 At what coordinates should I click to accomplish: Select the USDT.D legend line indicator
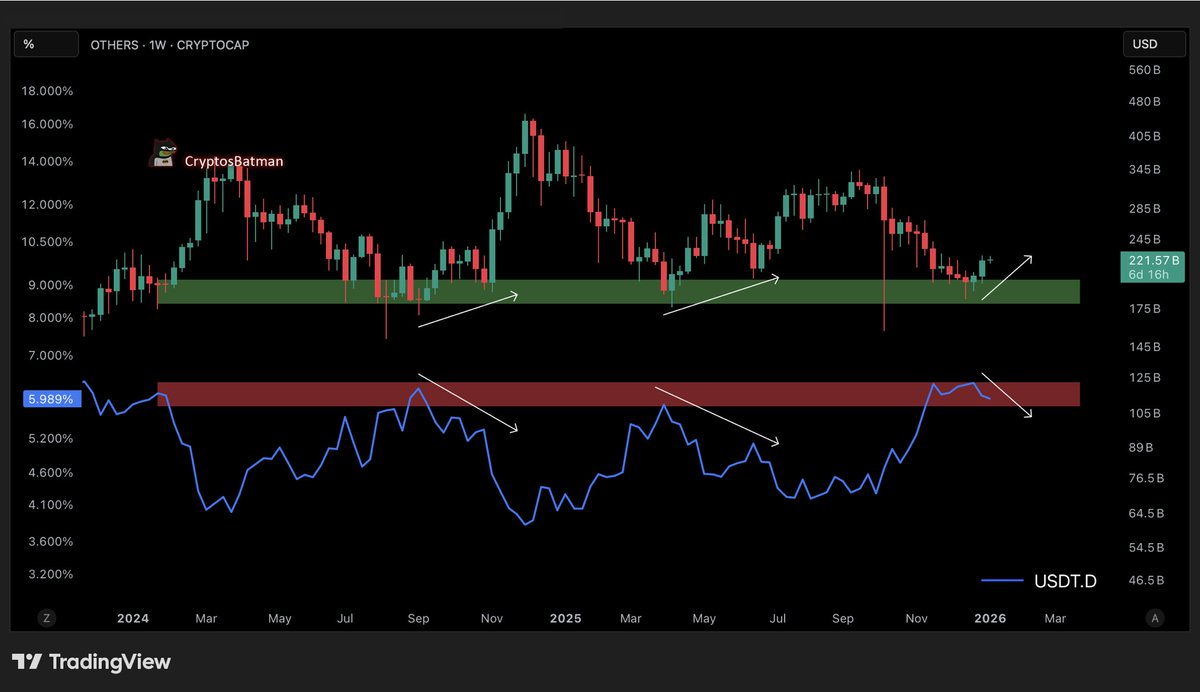point(1000,581)
